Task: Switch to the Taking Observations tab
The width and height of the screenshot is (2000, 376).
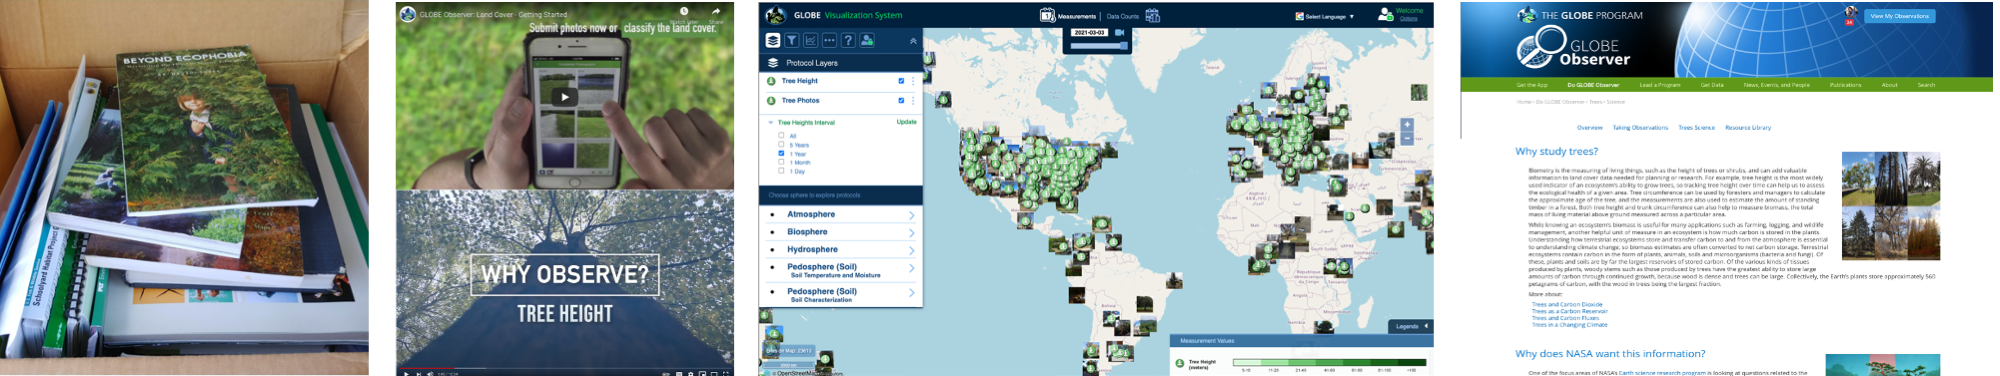Action: (x=1640, y=128)
